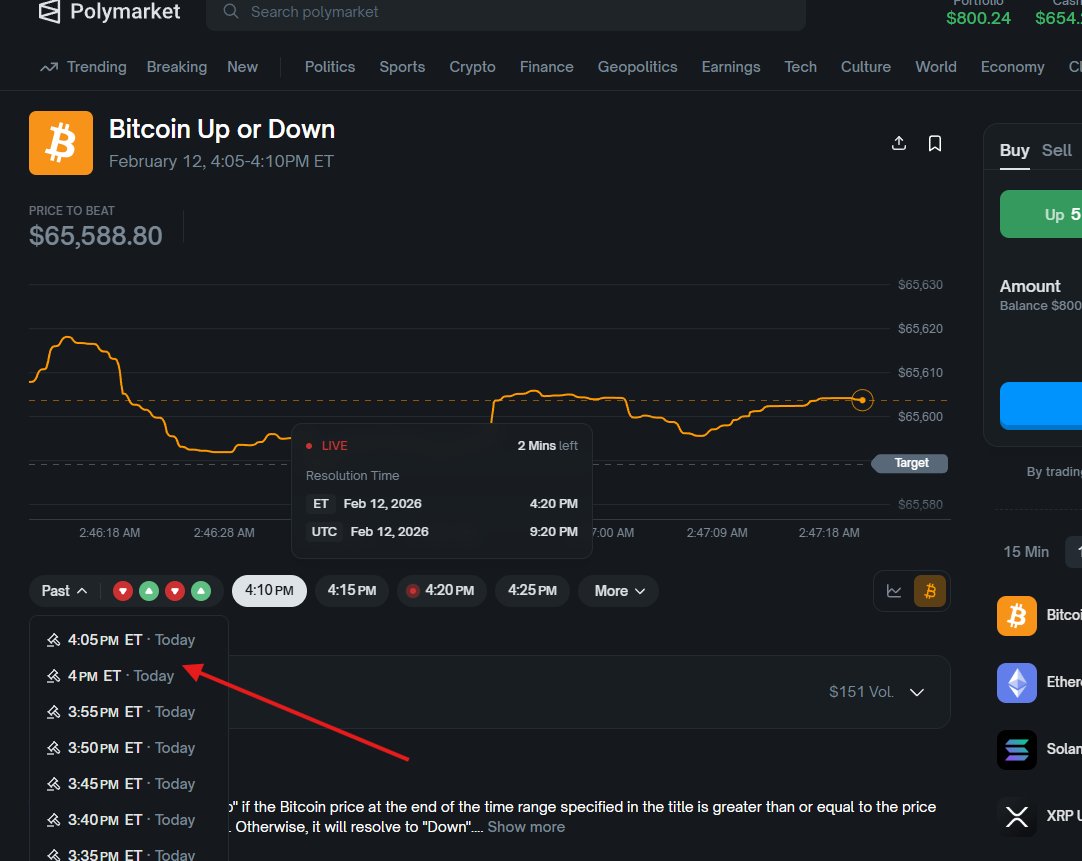Open Bitcoin icon in sidebar list
This screenshot has width=1082, height=861.
tap(1016, 615)
